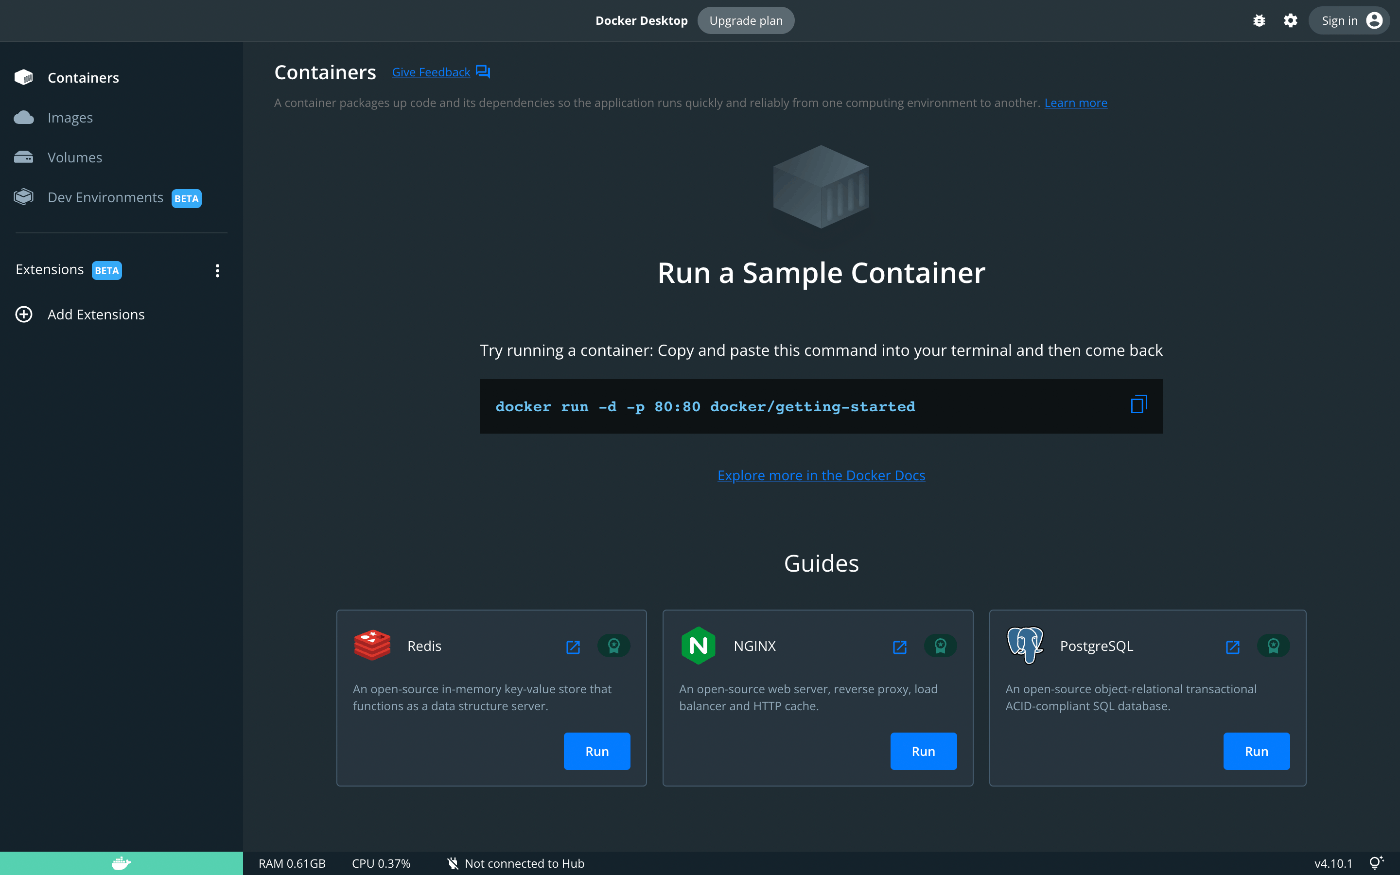Click the Docker Desktop title text
Viewport: 1400px width, 875px height.
coord(641,21)
